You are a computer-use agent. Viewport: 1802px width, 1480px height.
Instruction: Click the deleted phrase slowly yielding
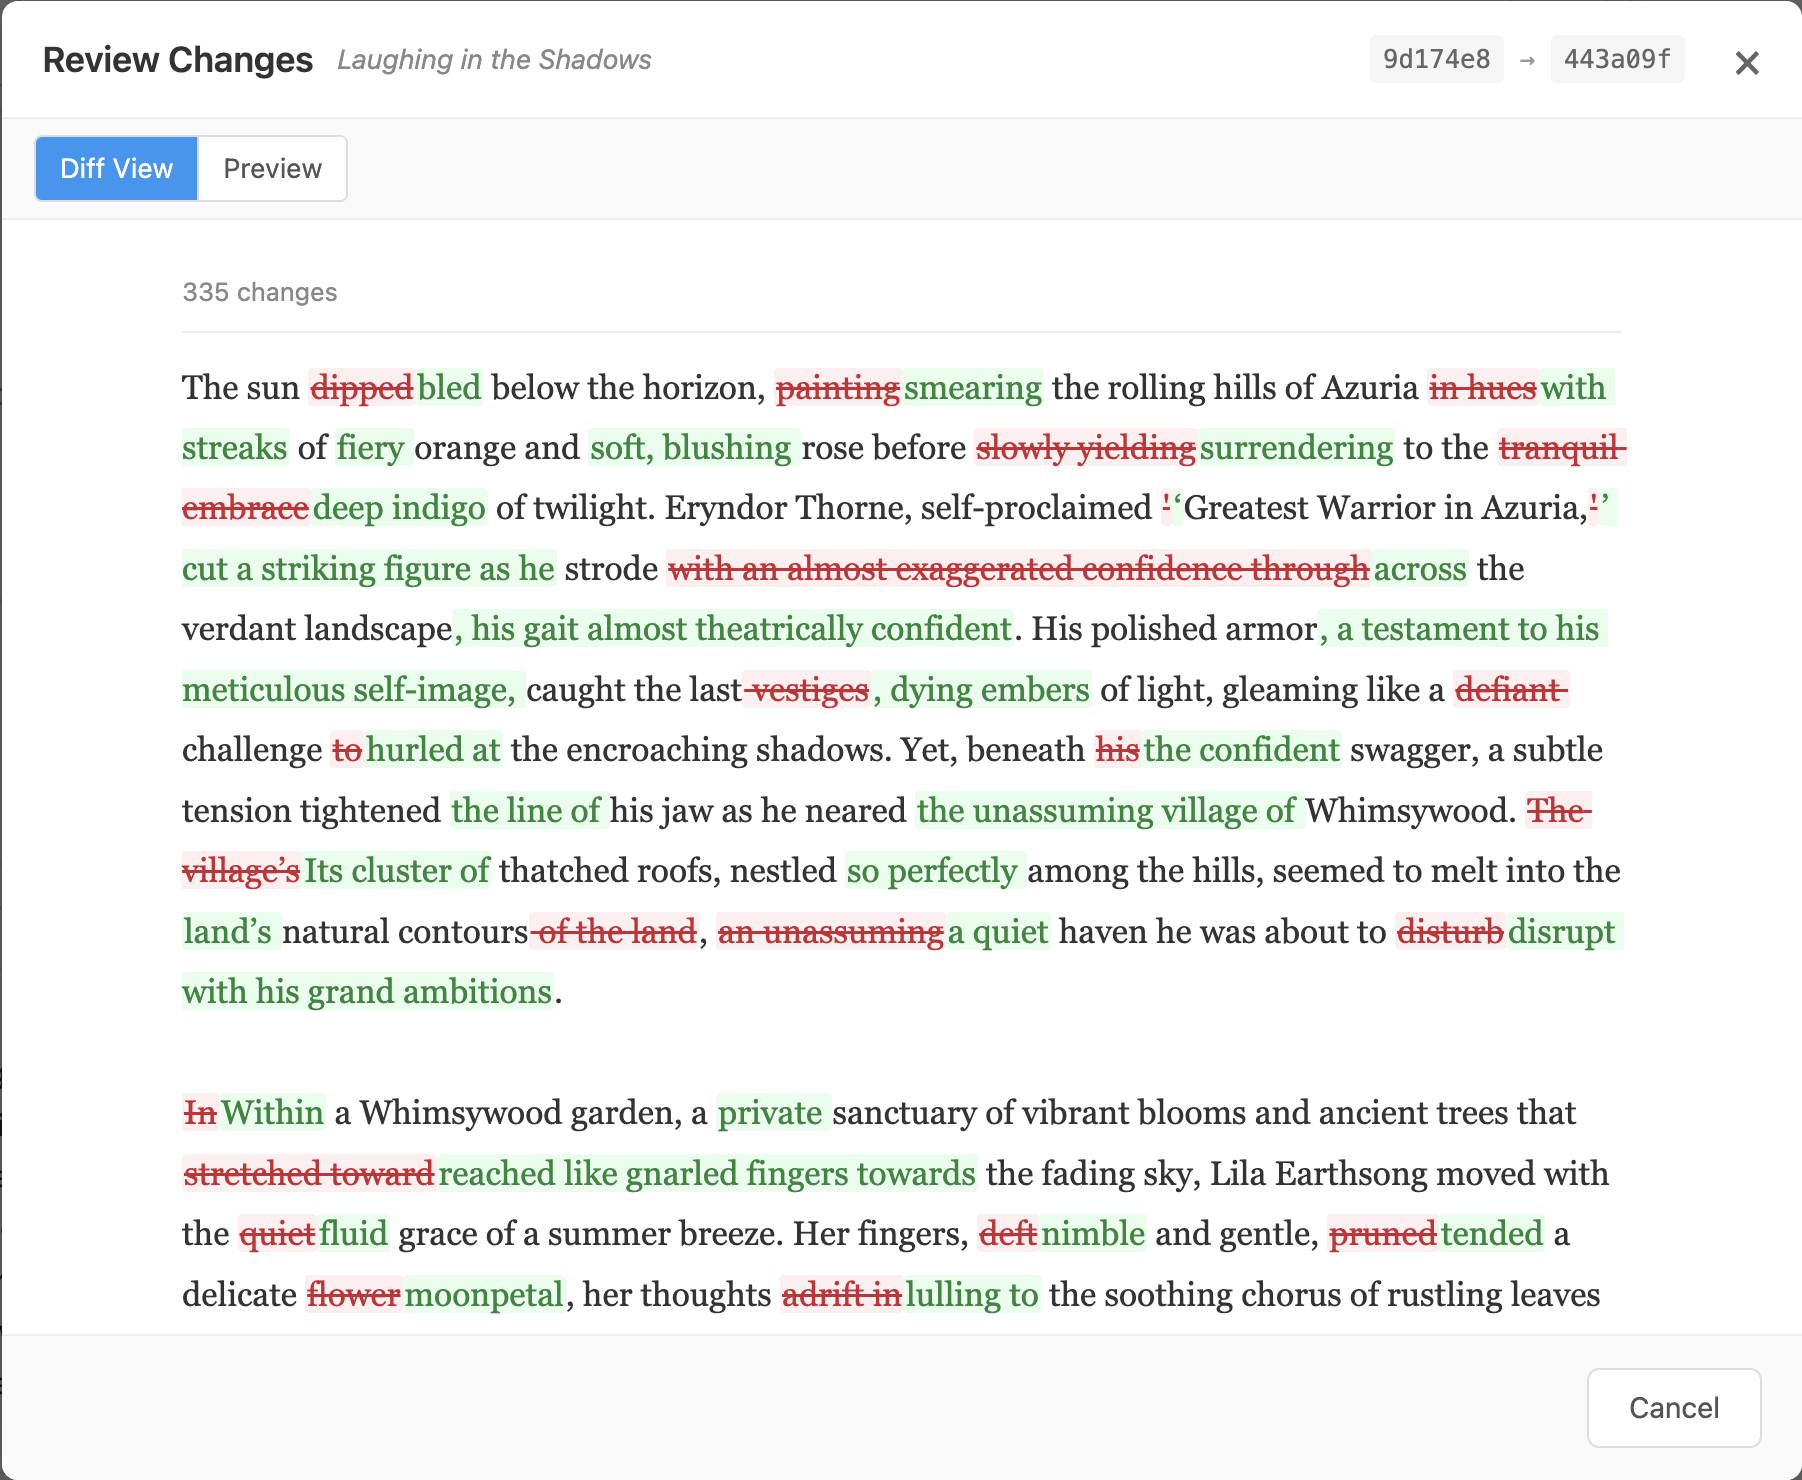[1085, 448]
